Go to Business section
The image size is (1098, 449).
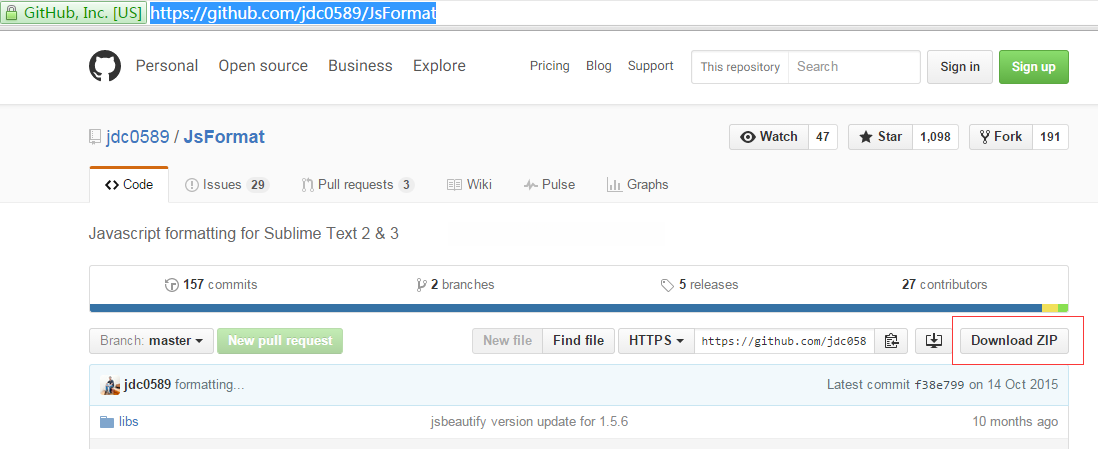click(361, 66)
